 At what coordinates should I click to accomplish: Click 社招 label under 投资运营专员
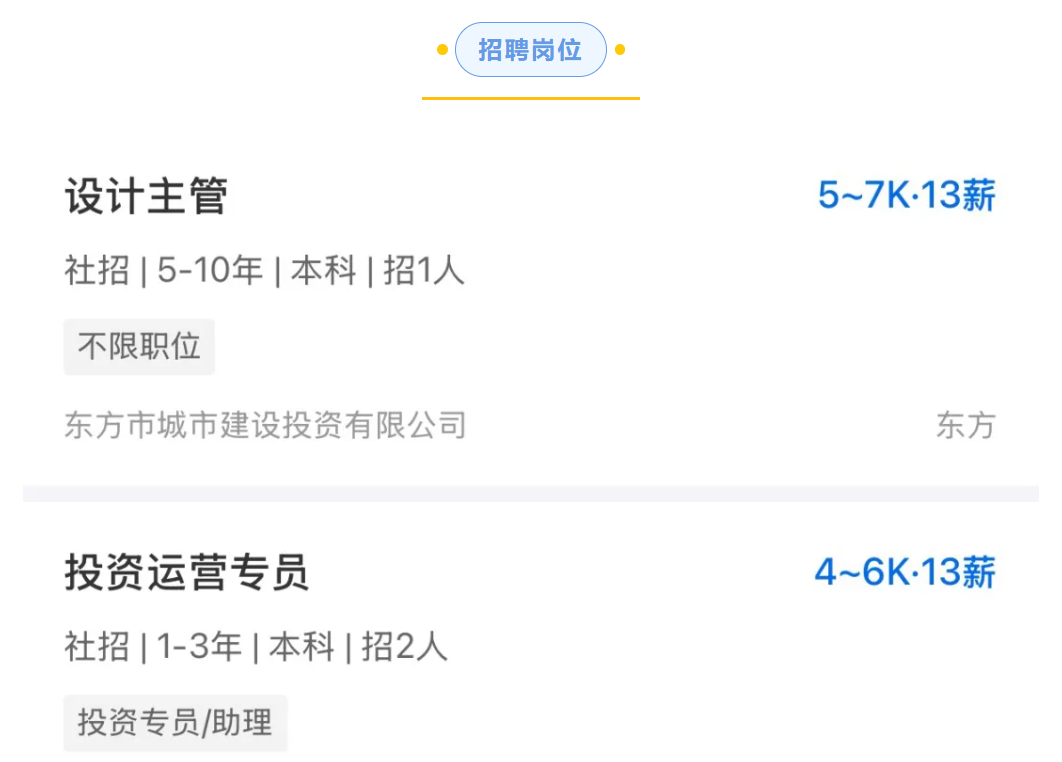[x=96, y=647]
